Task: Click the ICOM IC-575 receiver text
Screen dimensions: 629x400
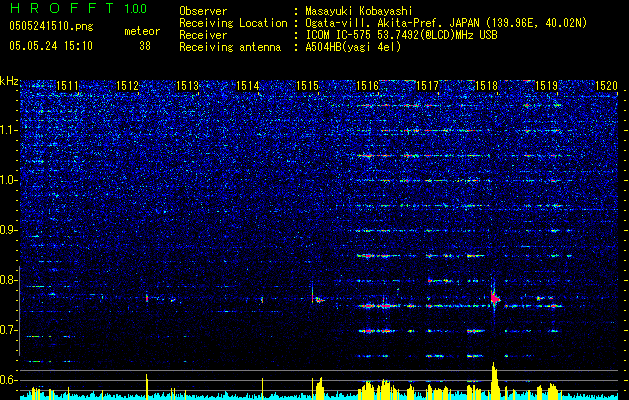Action: tap(401, 35)
